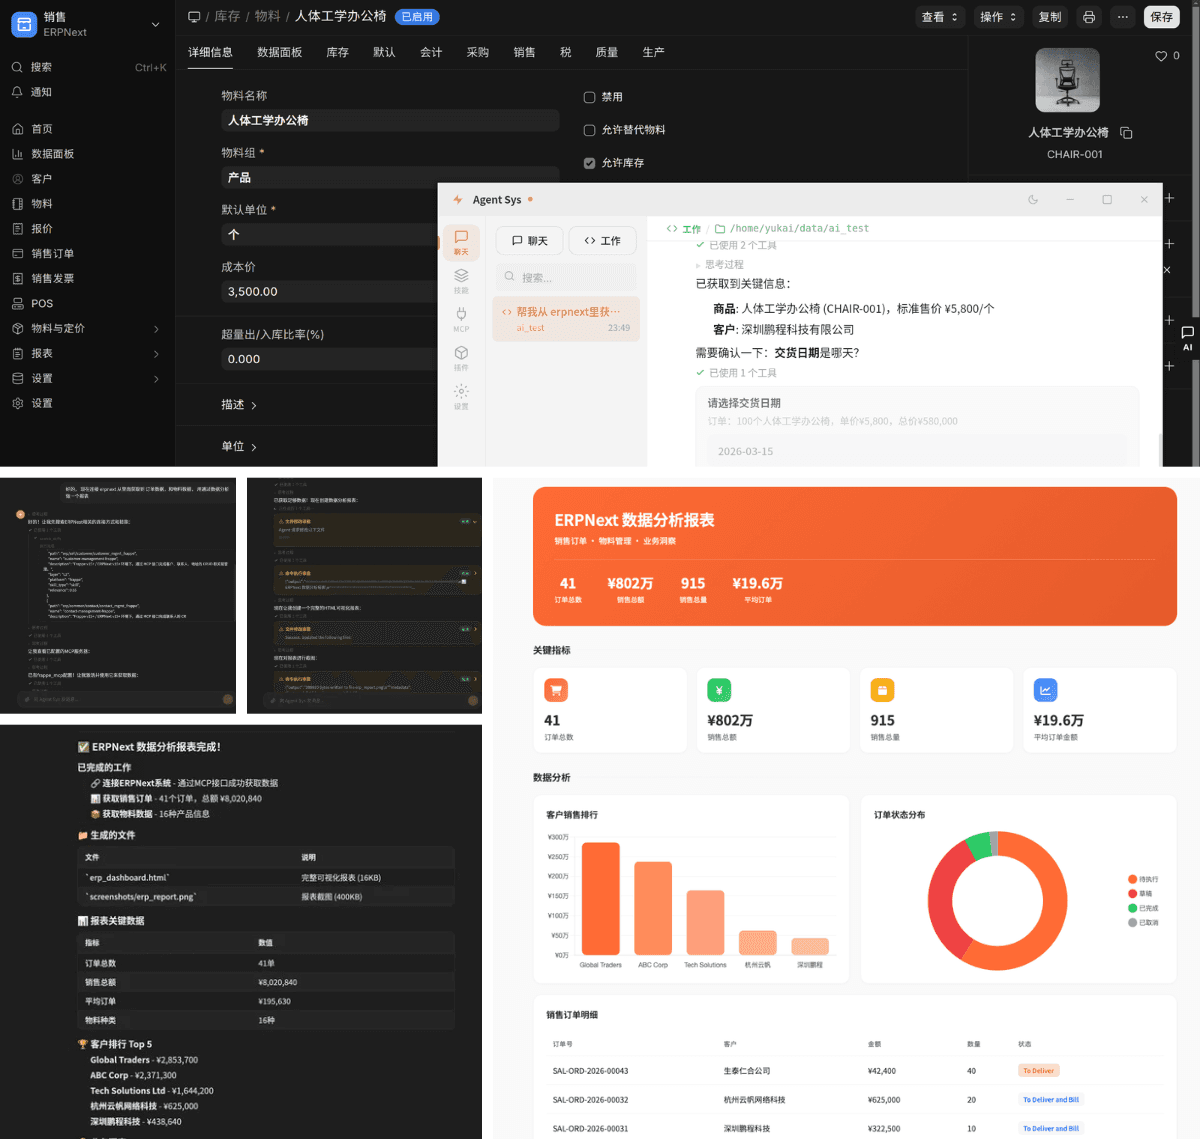Expand the 描述 section

pyautogui.click(x=239, y=405)
